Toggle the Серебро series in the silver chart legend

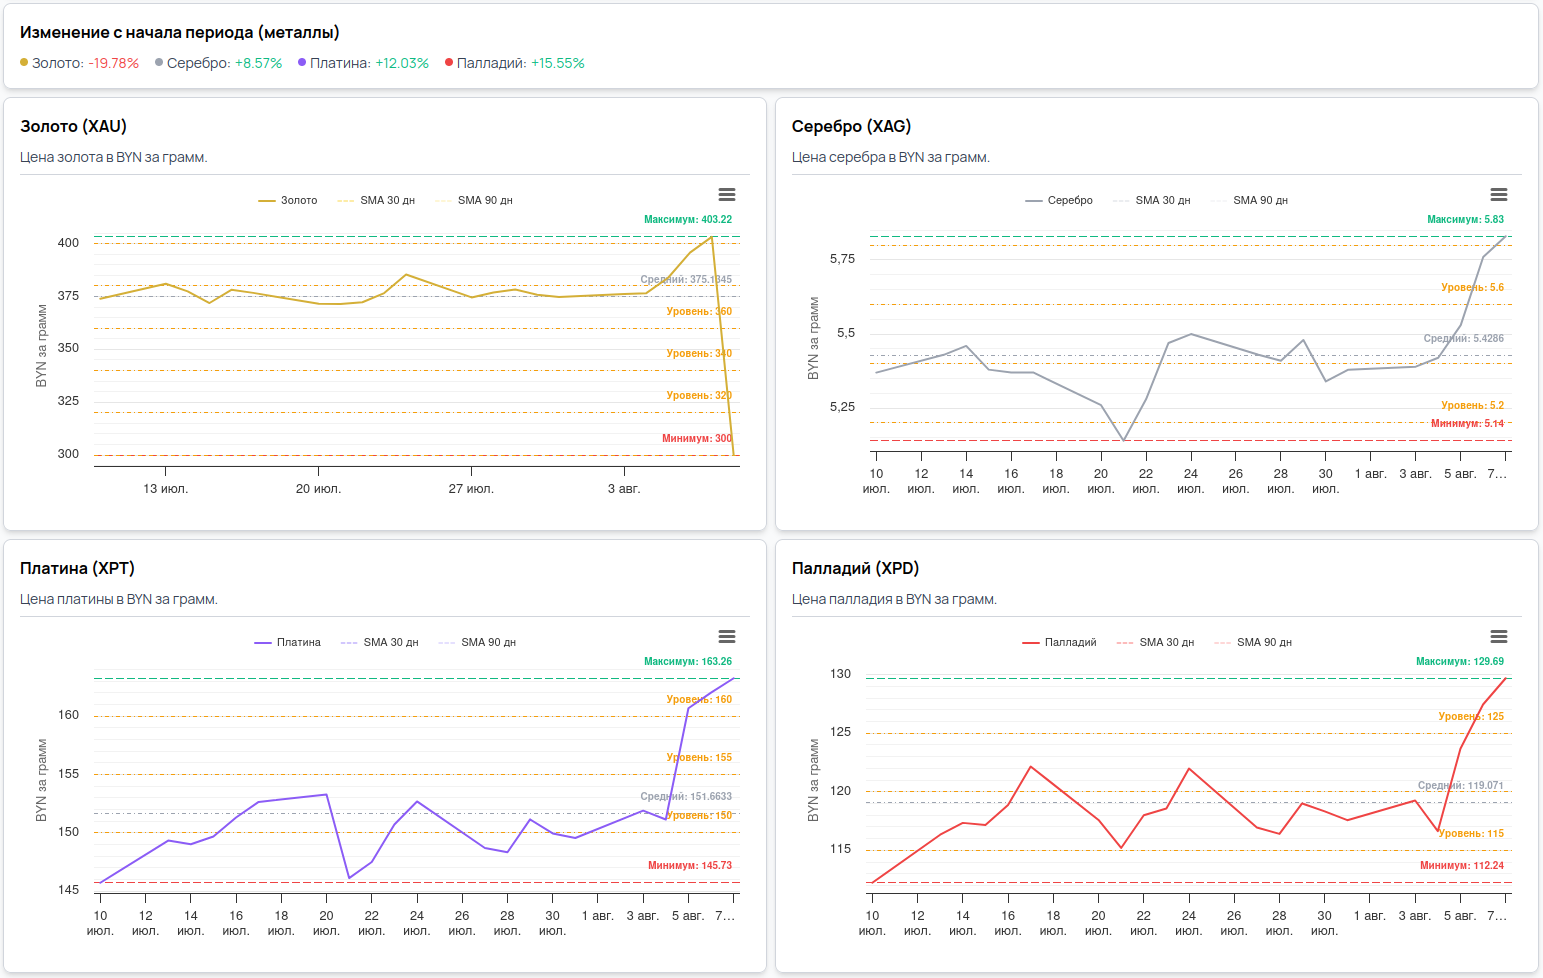click(x=1059, y=200)
